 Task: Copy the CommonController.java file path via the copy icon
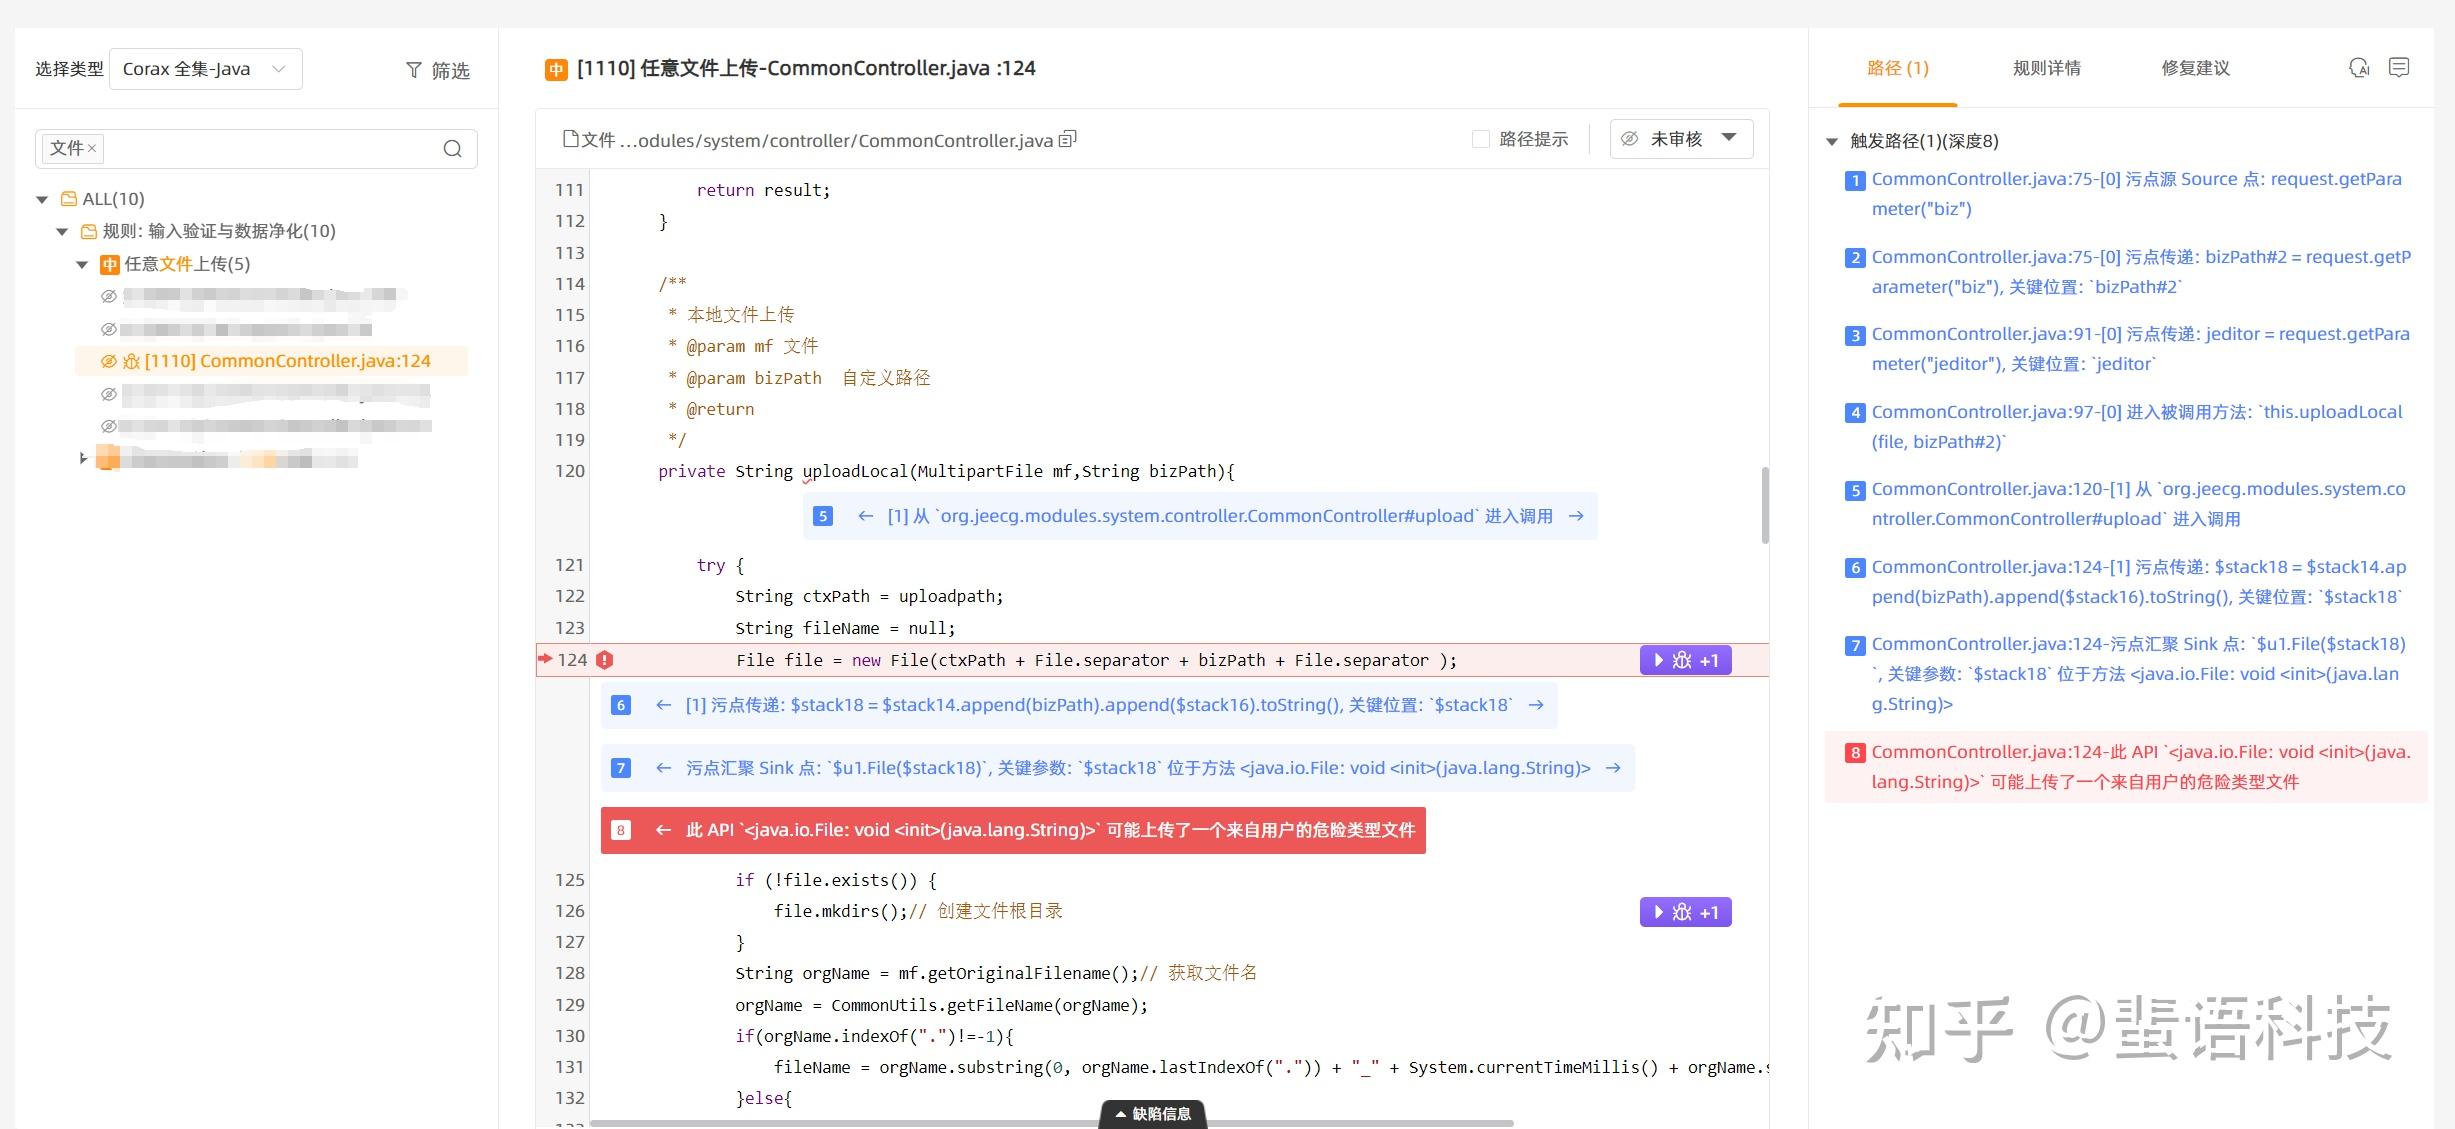1067,138
